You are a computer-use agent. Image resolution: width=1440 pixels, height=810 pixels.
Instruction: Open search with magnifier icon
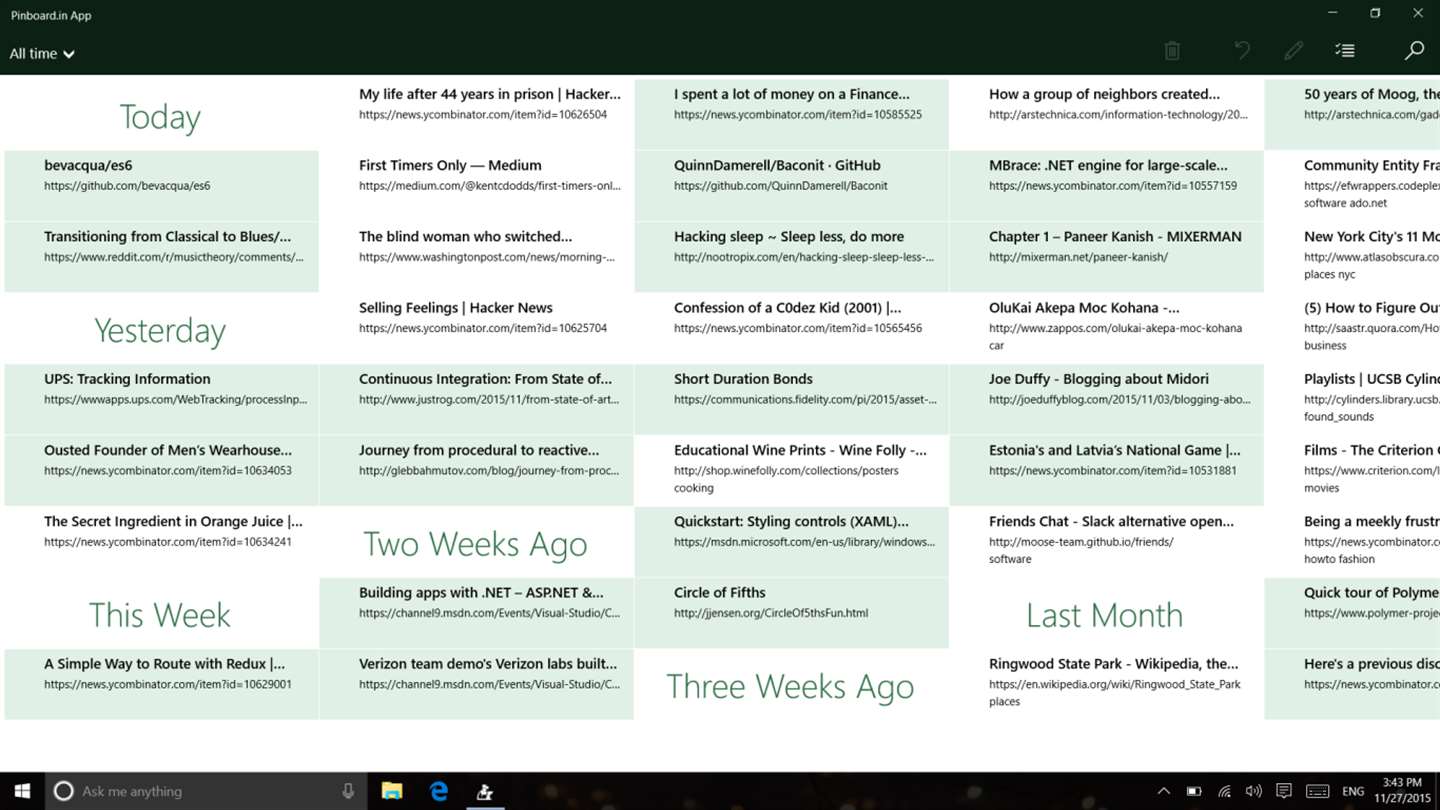click(x=1414, y=50)
